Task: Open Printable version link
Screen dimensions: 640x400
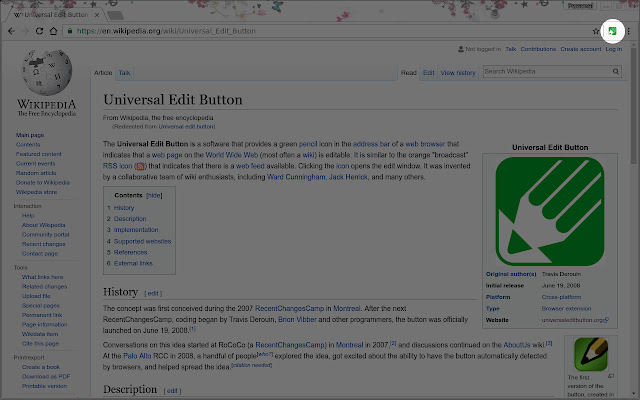Action: (x=44, y=386)
